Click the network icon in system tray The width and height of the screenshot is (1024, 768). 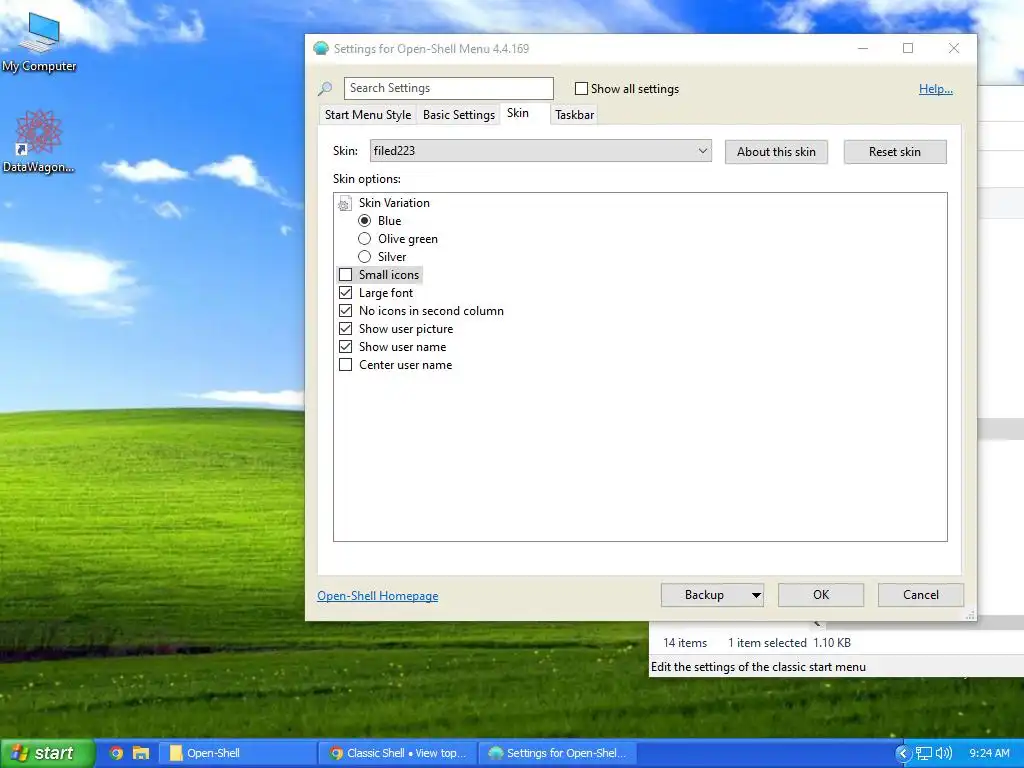click(923, 754)
